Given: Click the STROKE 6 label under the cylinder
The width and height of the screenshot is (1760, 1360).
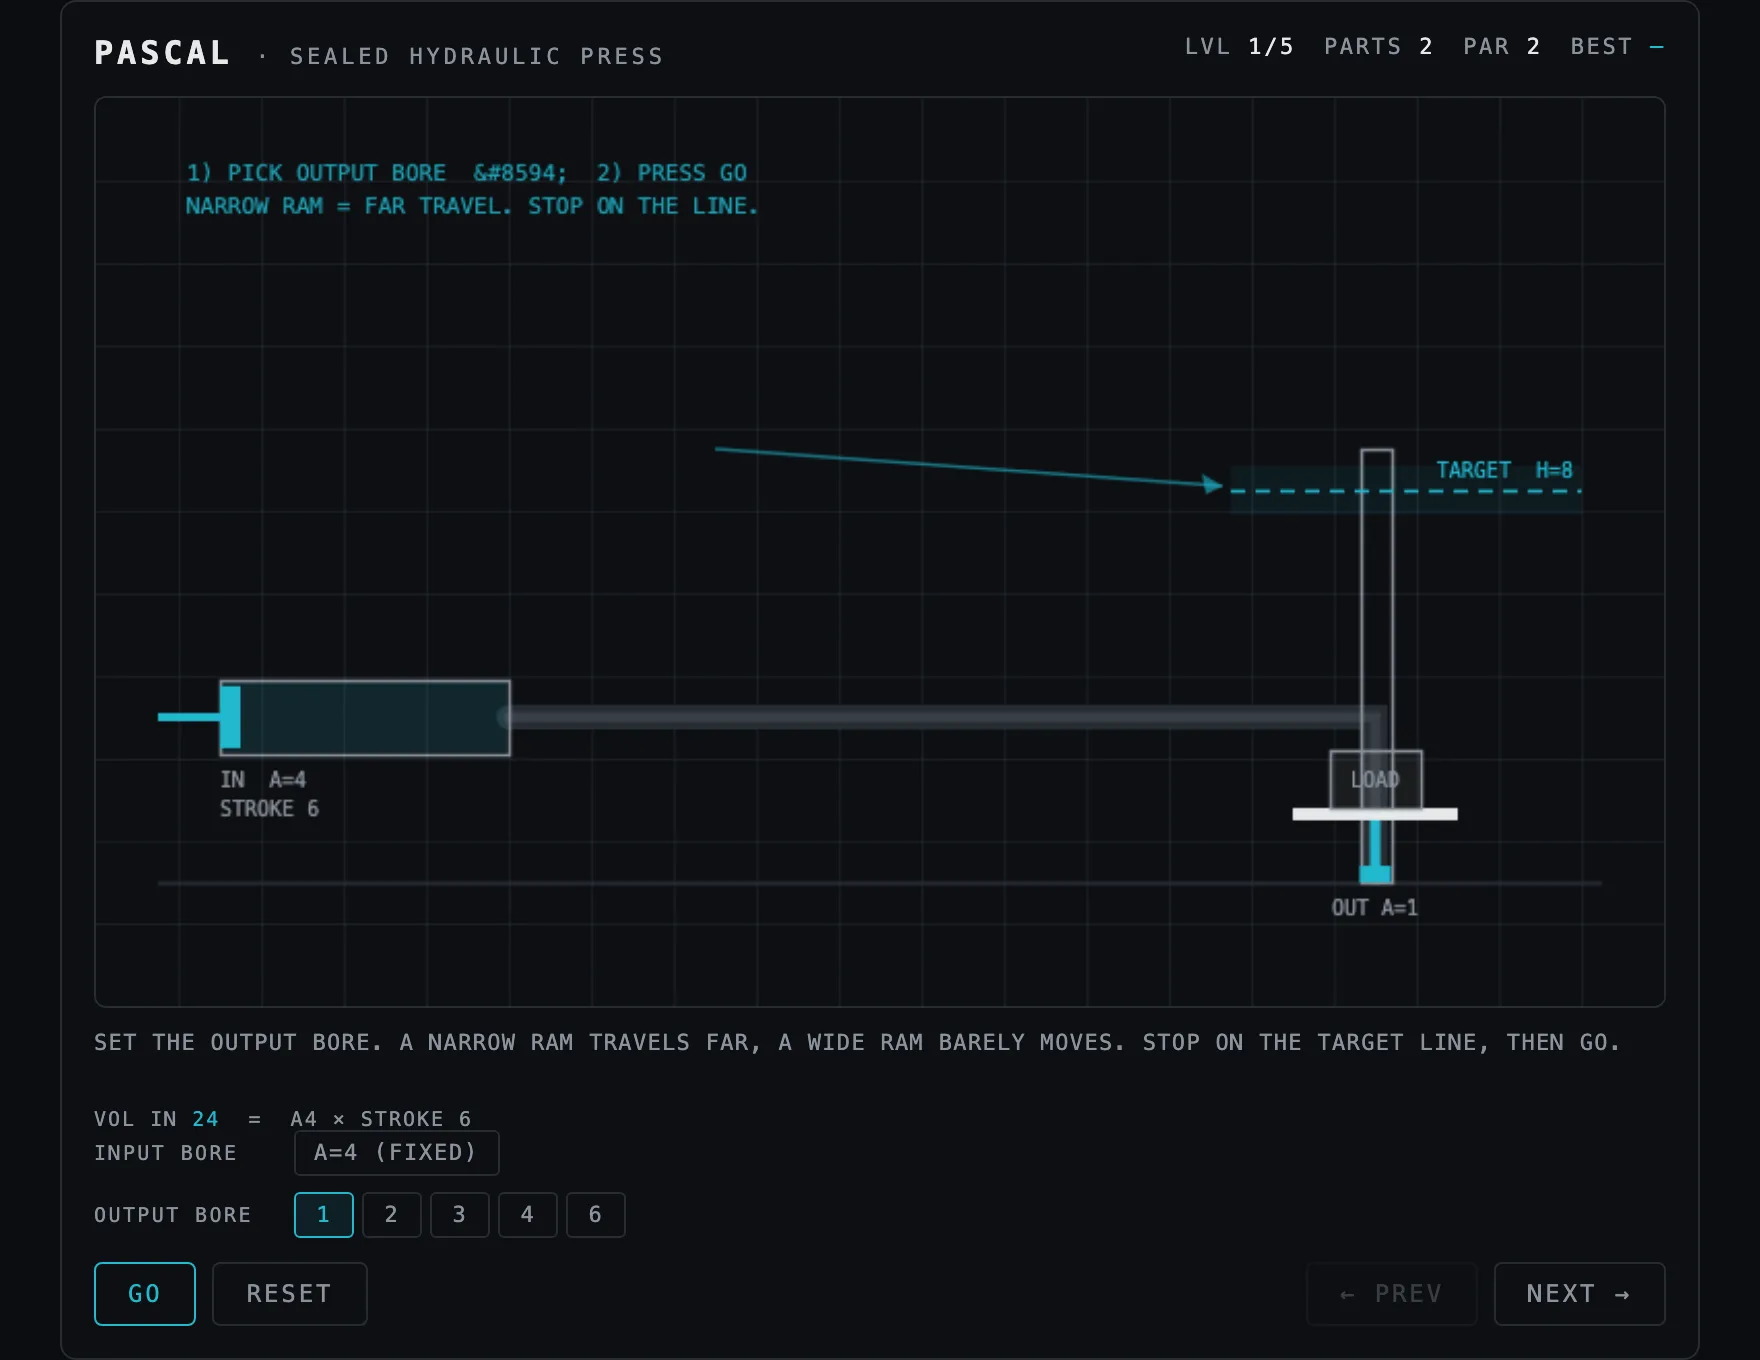Looking at the screenshot, I should click(269, 808).
